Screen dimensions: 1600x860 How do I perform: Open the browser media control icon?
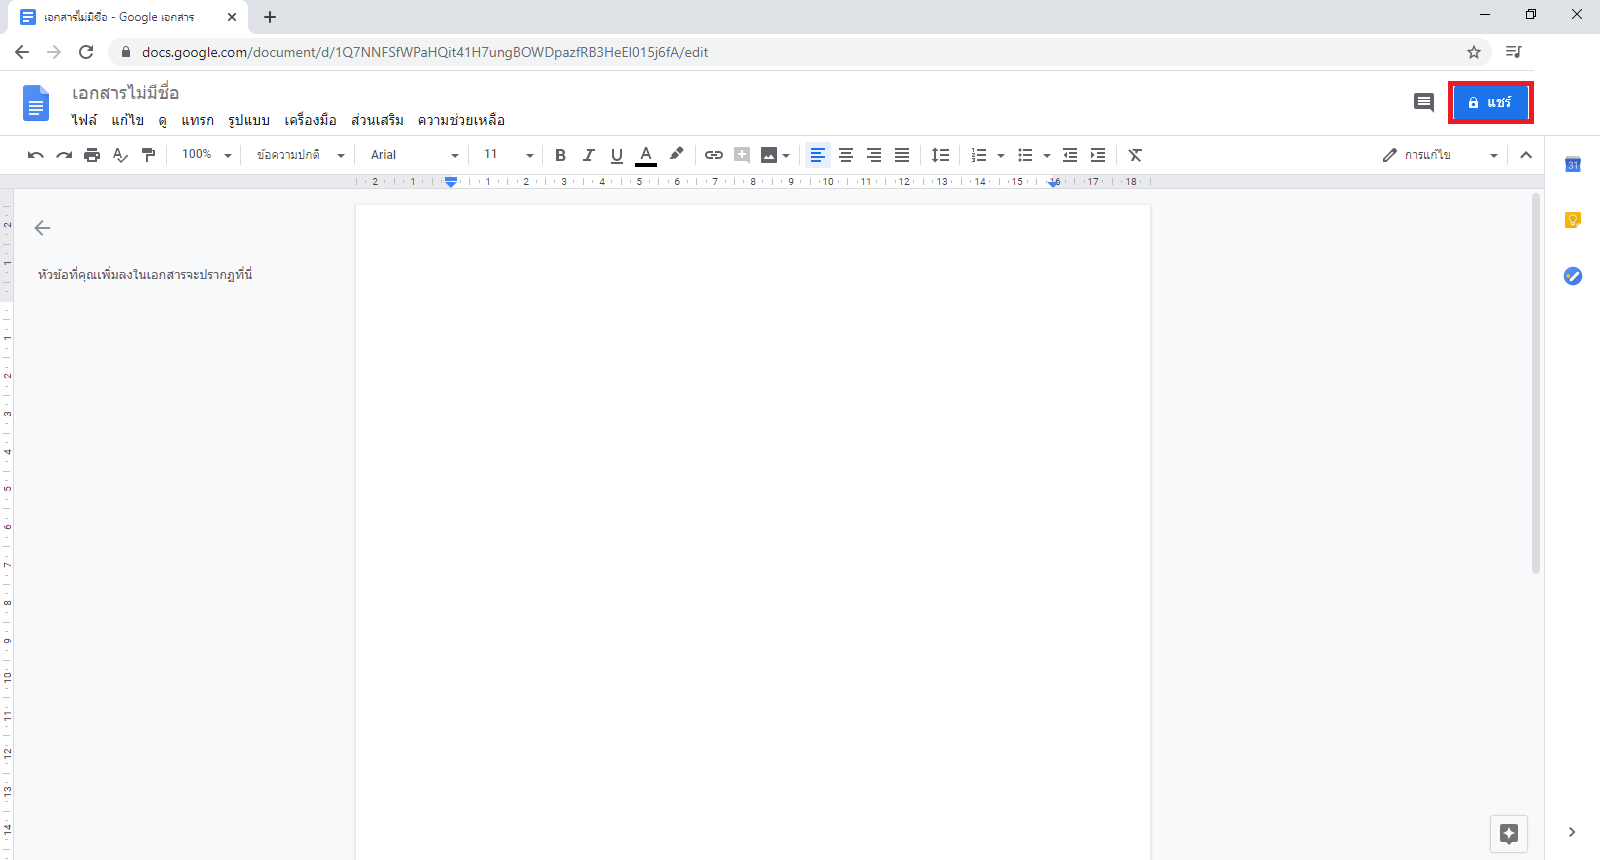tap(1514, 52)
